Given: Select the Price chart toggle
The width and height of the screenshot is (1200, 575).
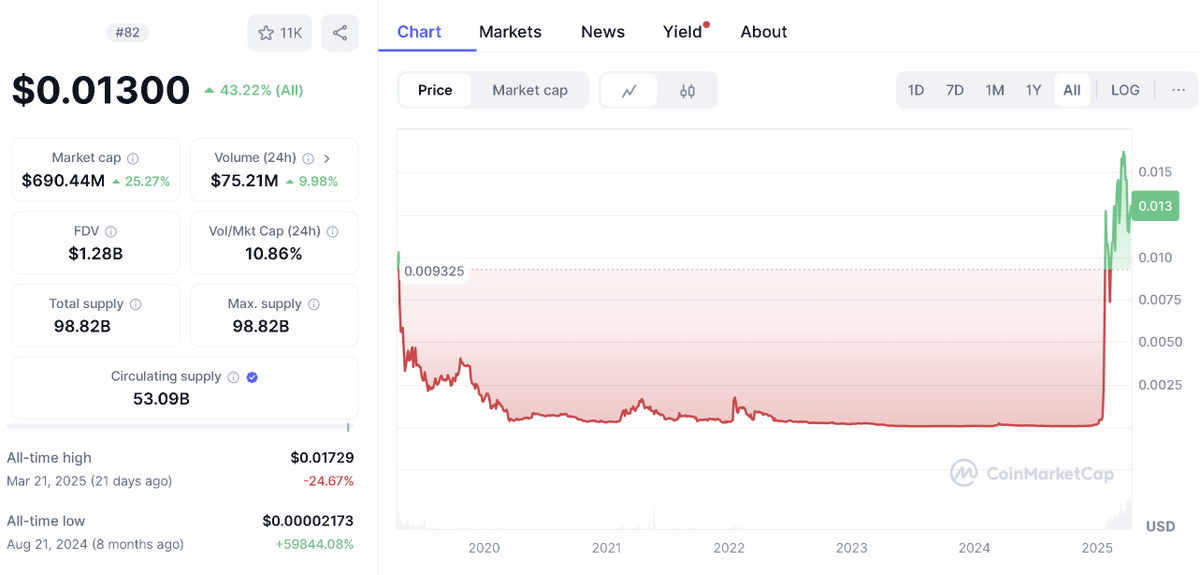Looking at the screenshot, I should (435, 90).
